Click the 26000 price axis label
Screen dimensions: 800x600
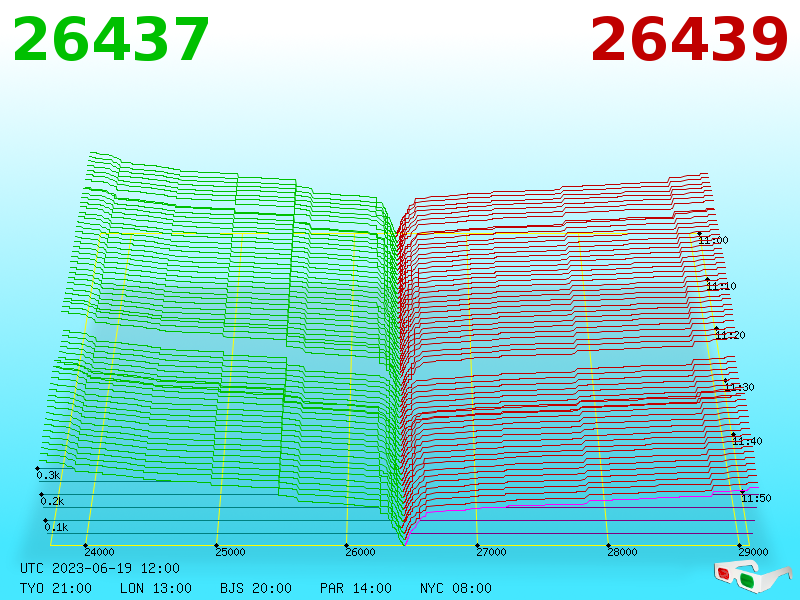point(360,552)
